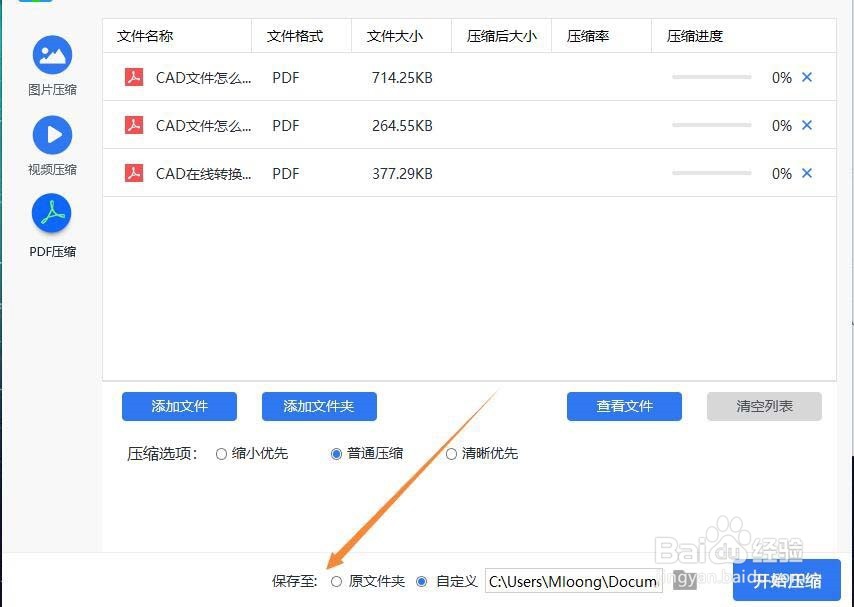Click the 添加文件 add file button
This screenshot has height=607, width=854.
pos(179,406)
